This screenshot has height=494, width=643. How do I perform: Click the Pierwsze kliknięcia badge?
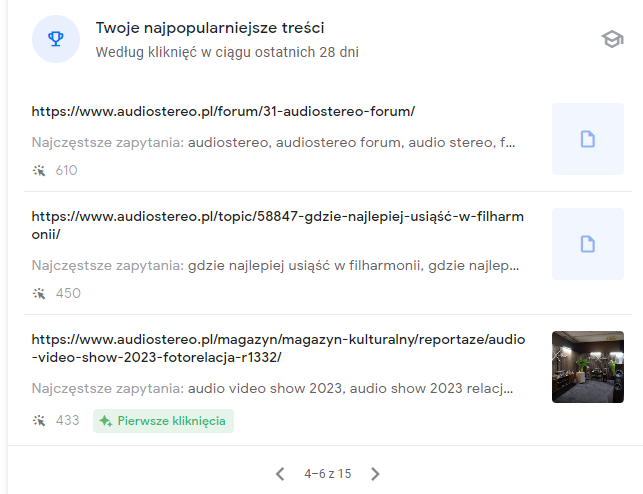163,421
